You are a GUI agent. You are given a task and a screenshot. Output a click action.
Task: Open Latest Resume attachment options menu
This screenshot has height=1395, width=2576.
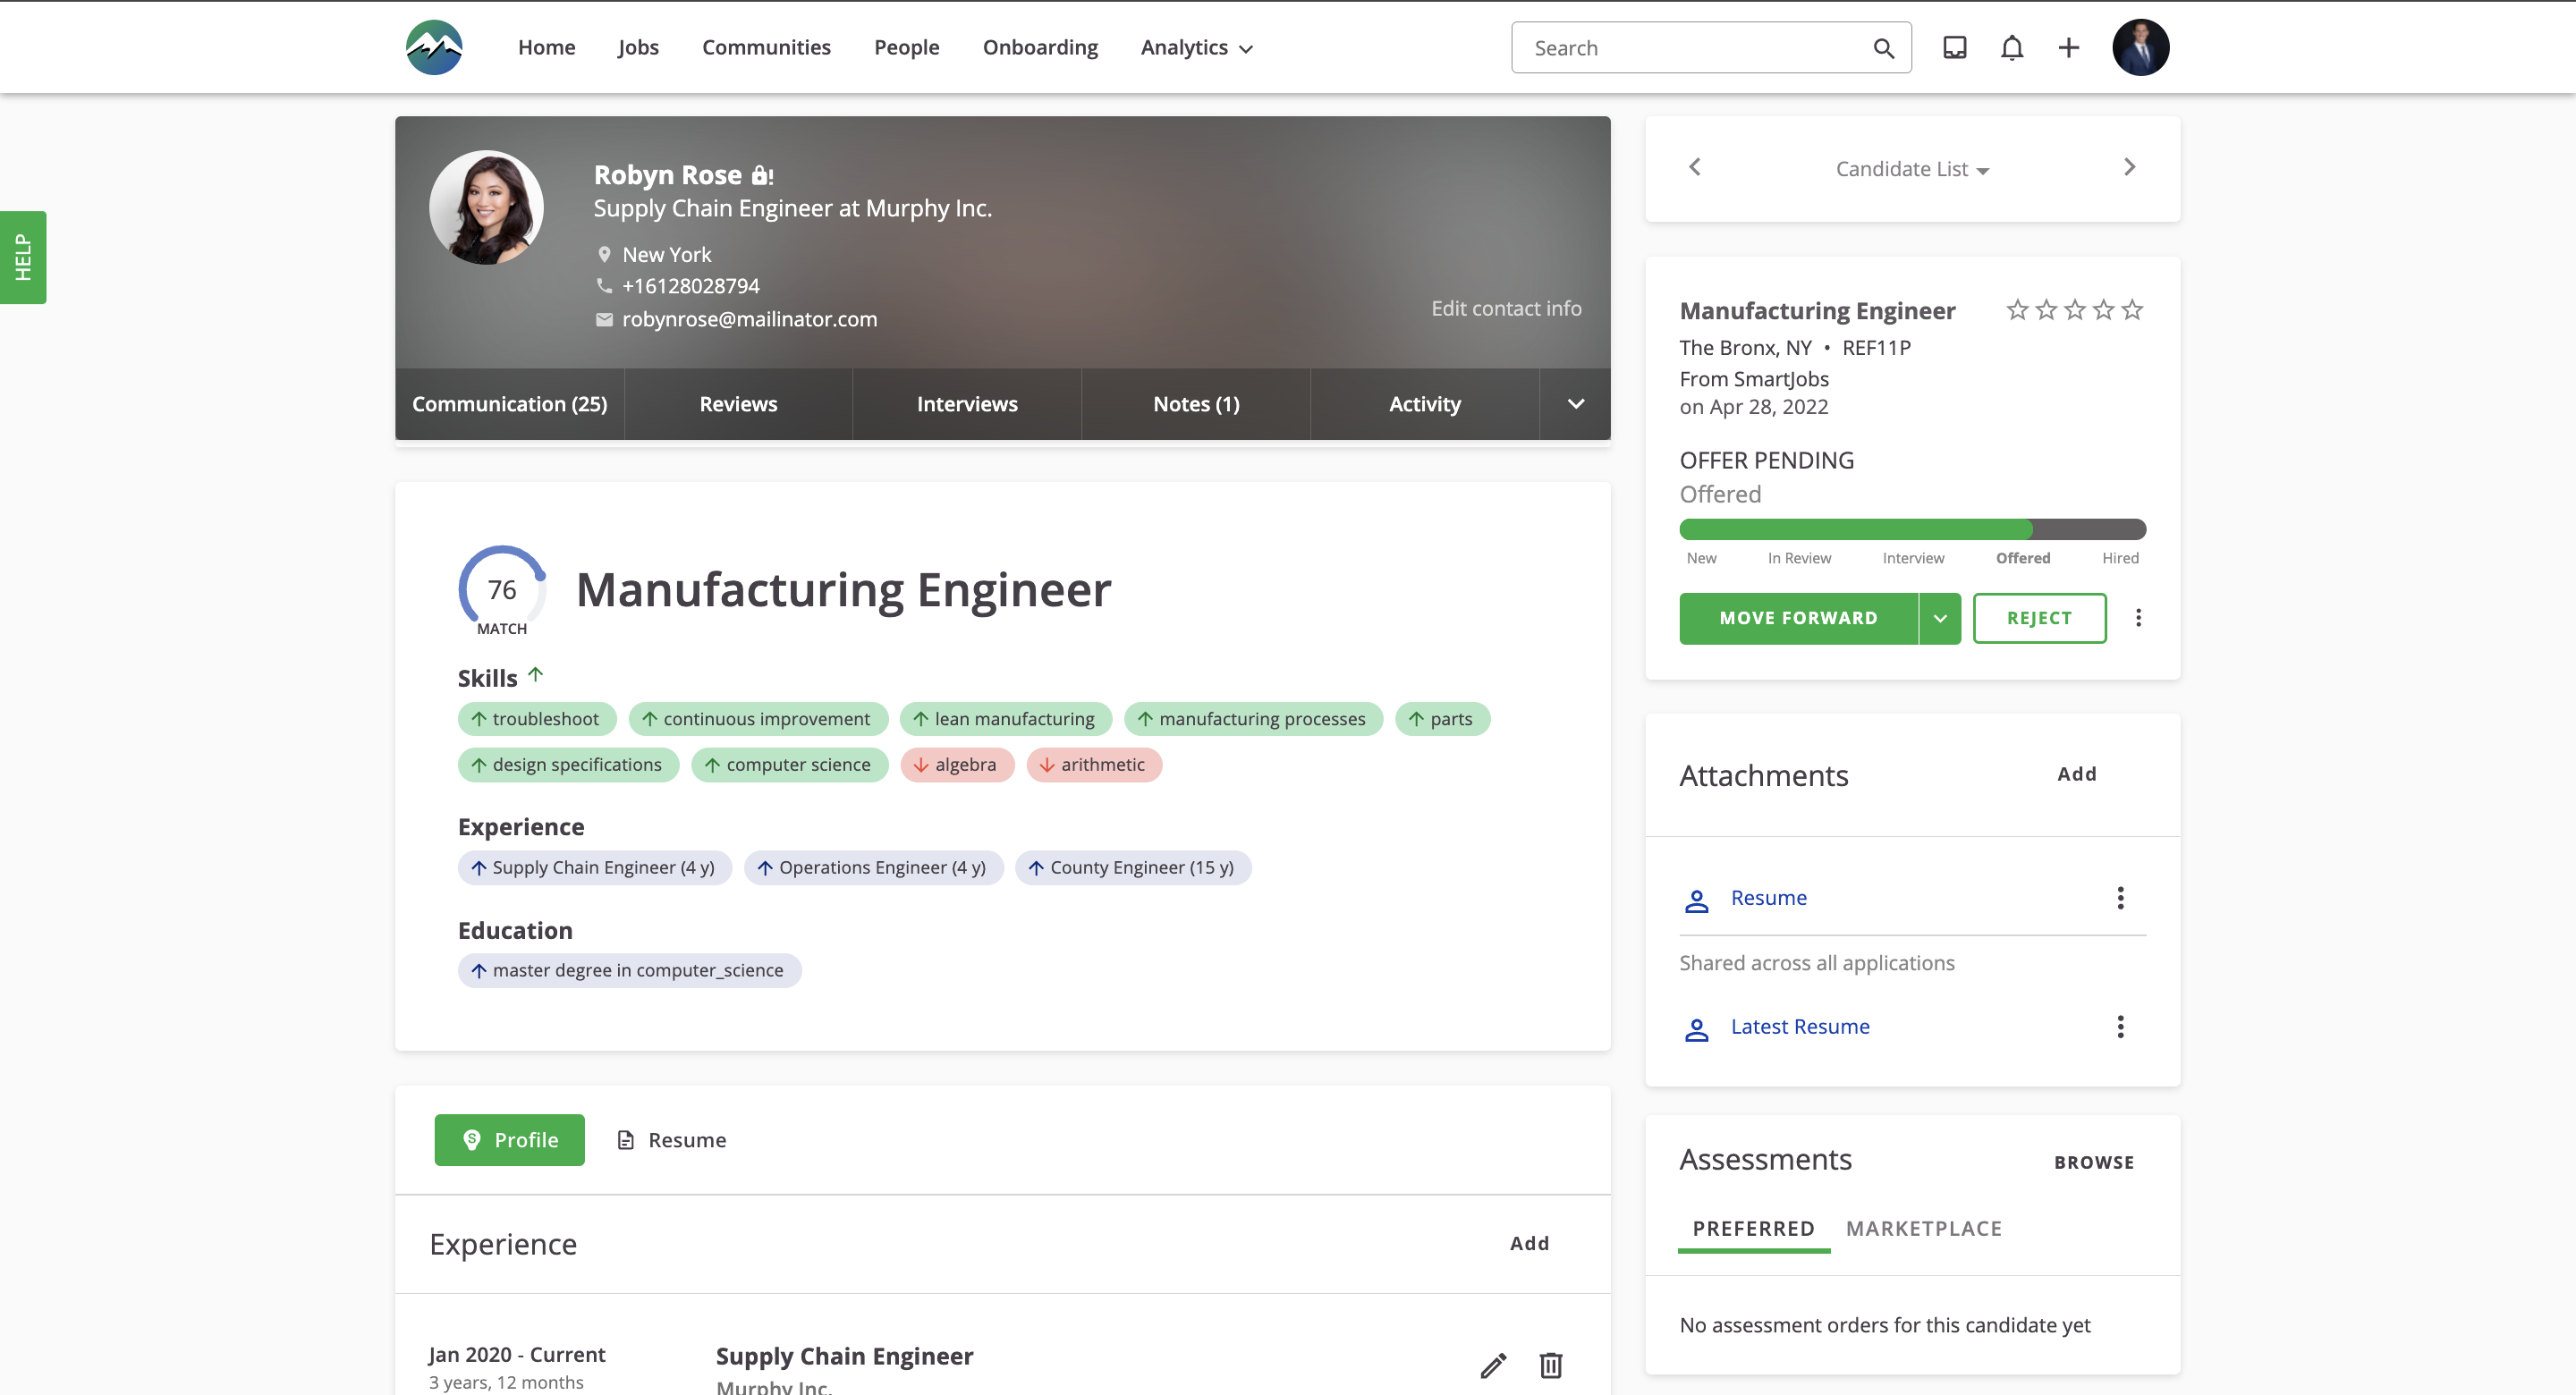[2120, 1027]
